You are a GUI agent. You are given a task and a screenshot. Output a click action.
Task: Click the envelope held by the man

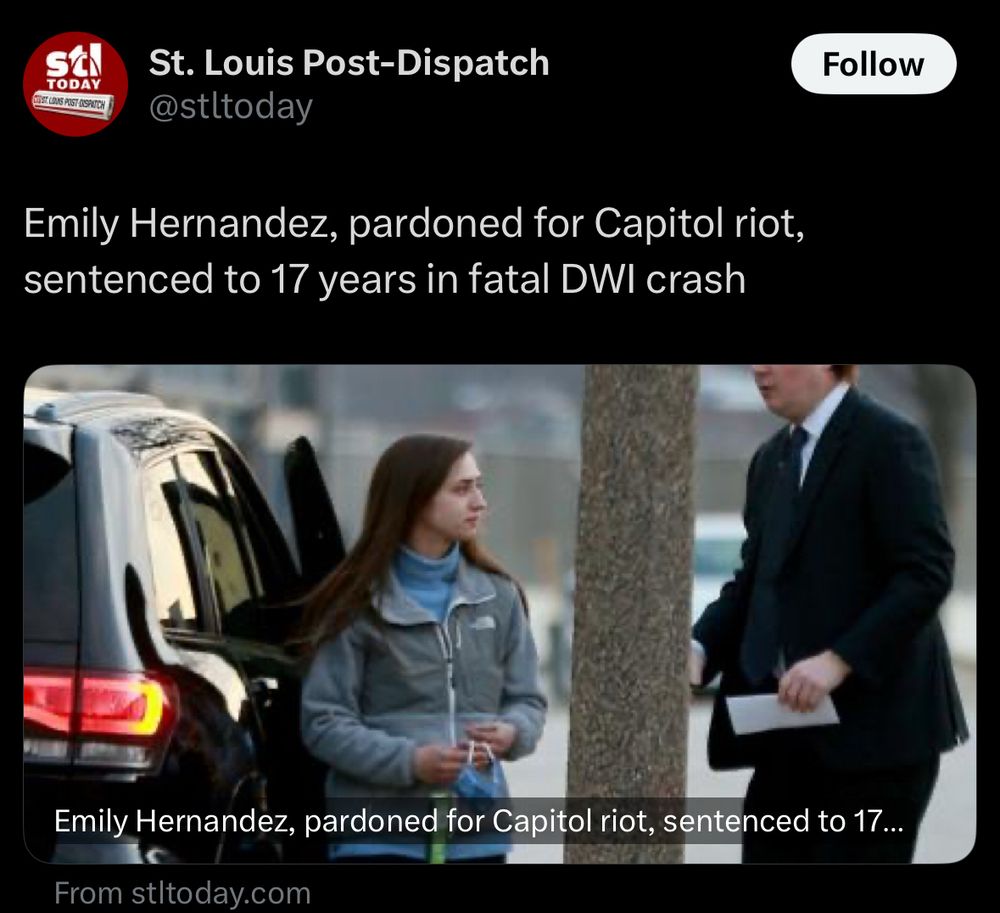(x=781, y=713)
